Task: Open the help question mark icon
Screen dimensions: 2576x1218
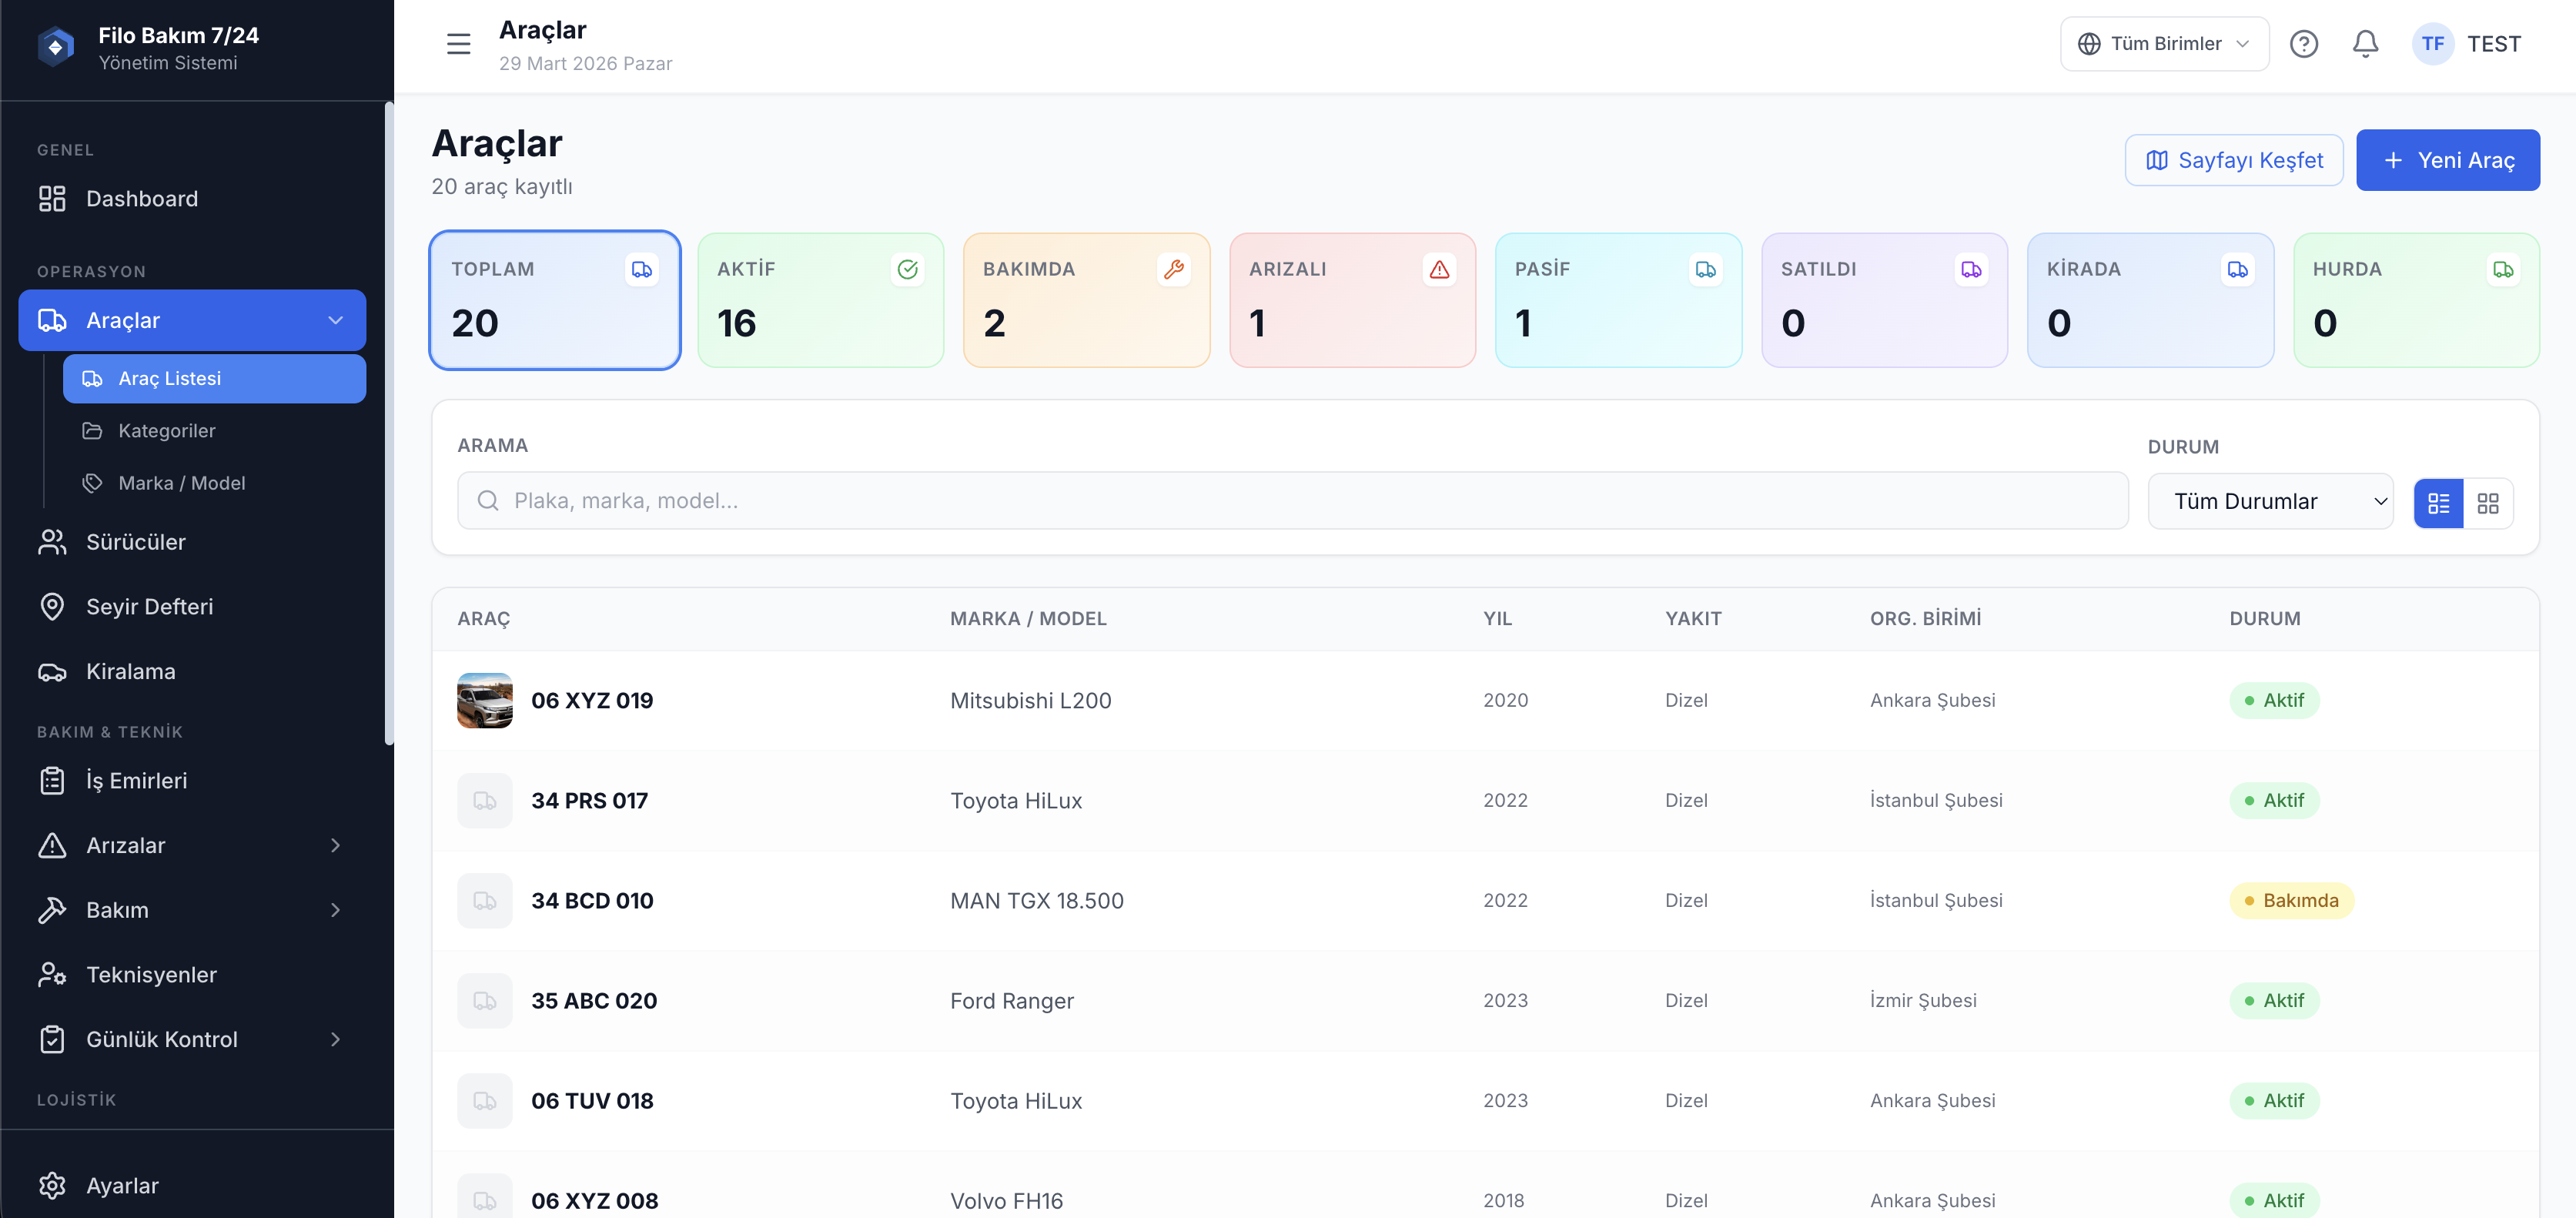Action: pos(2303,44)
